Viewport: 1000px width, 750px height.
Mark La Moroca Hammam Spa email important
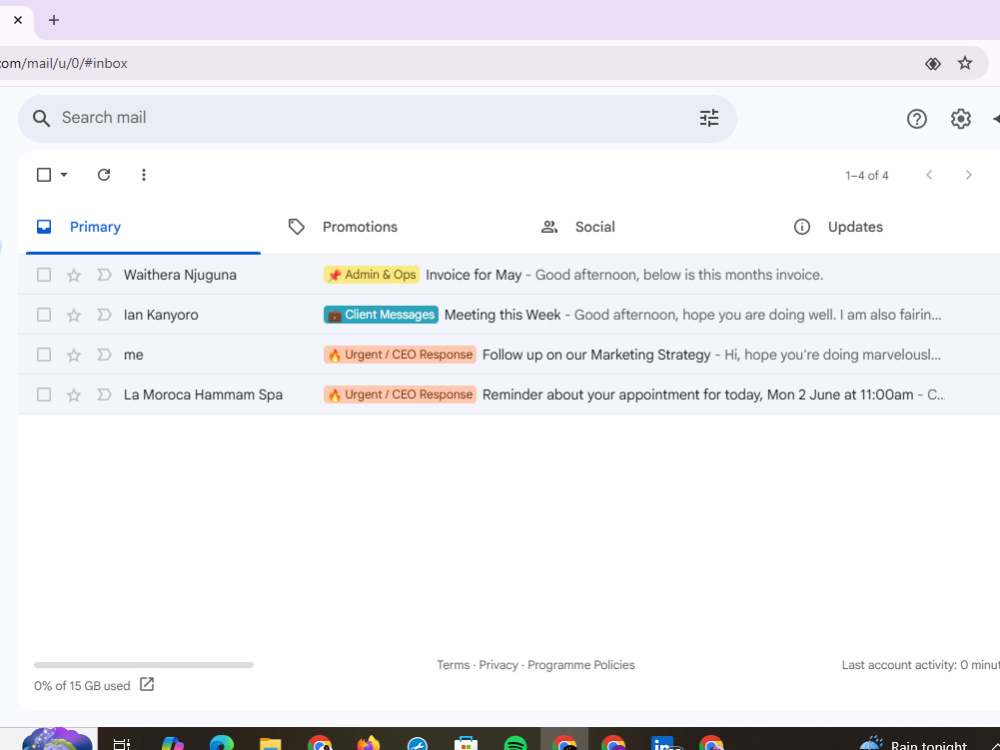(x=104, y=395)
